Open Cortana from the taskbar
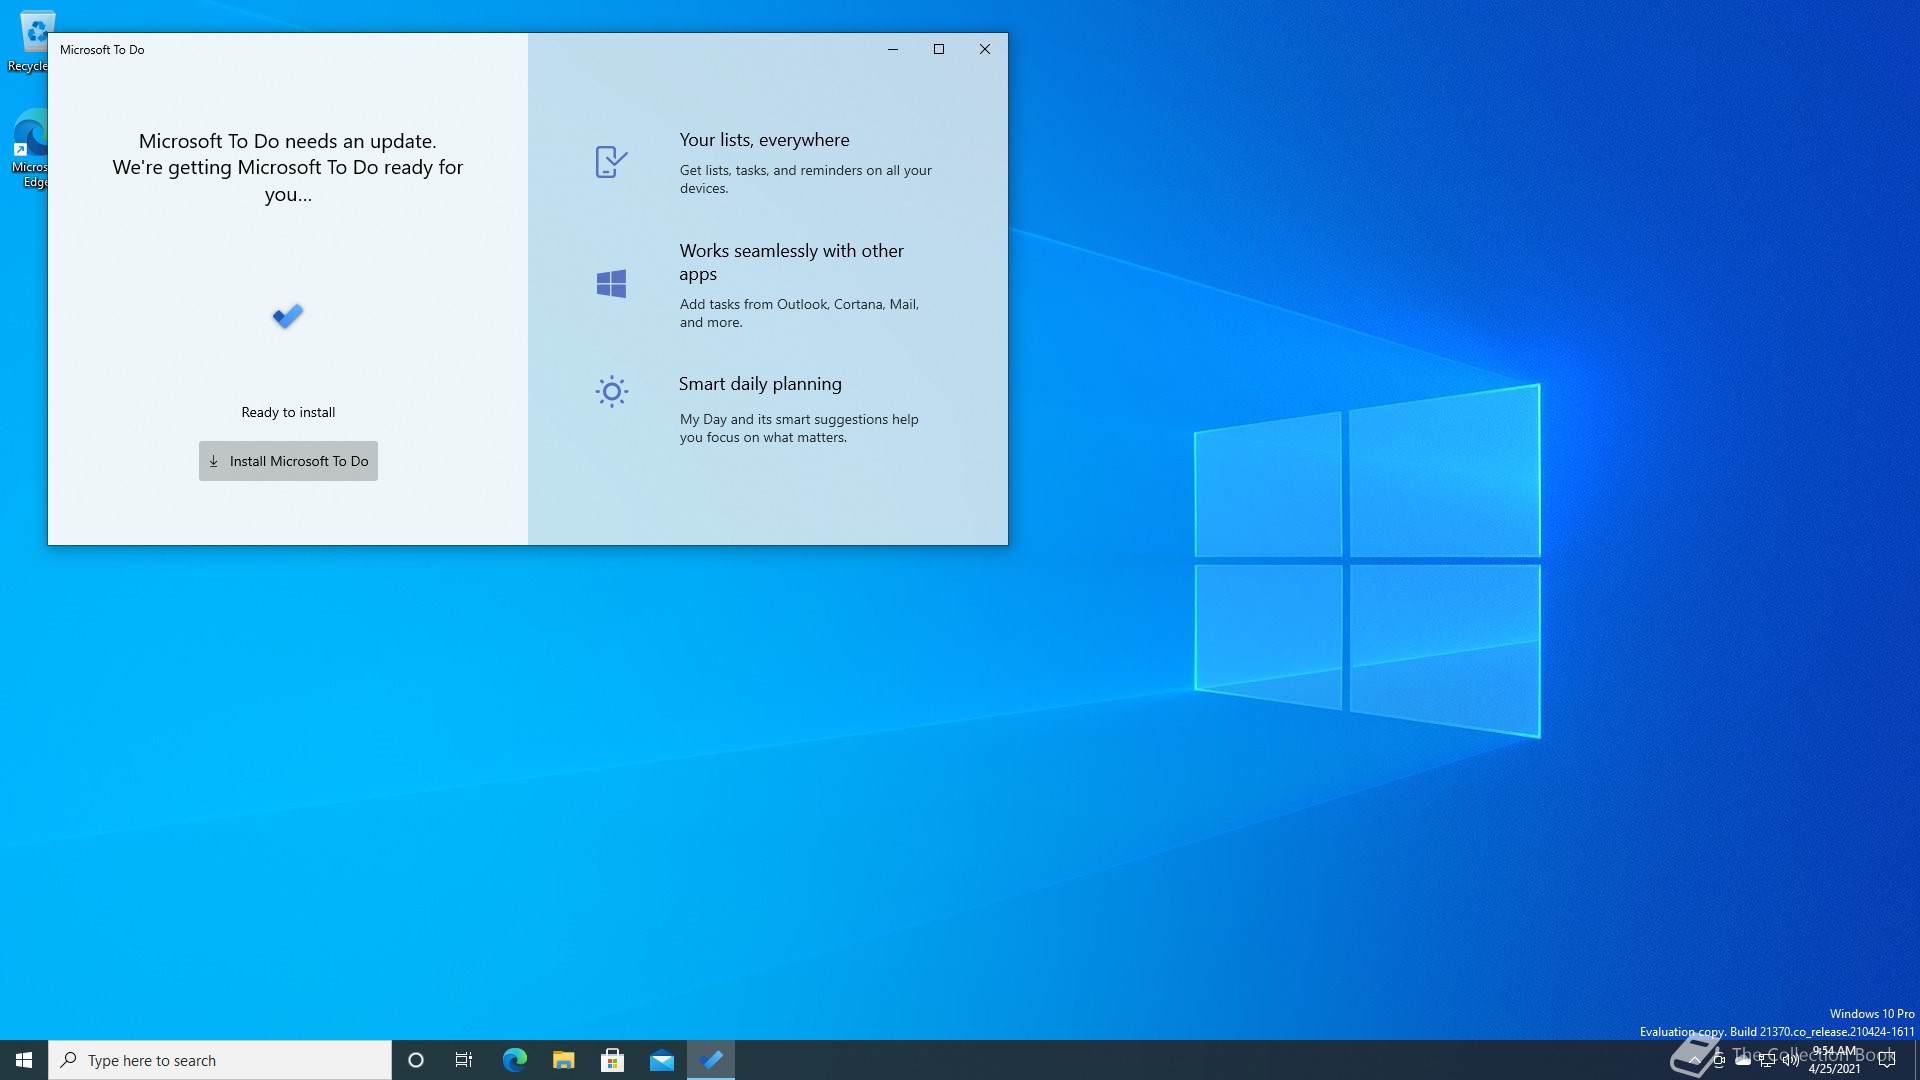1920x1080 pixels. tap(416, 1060)
